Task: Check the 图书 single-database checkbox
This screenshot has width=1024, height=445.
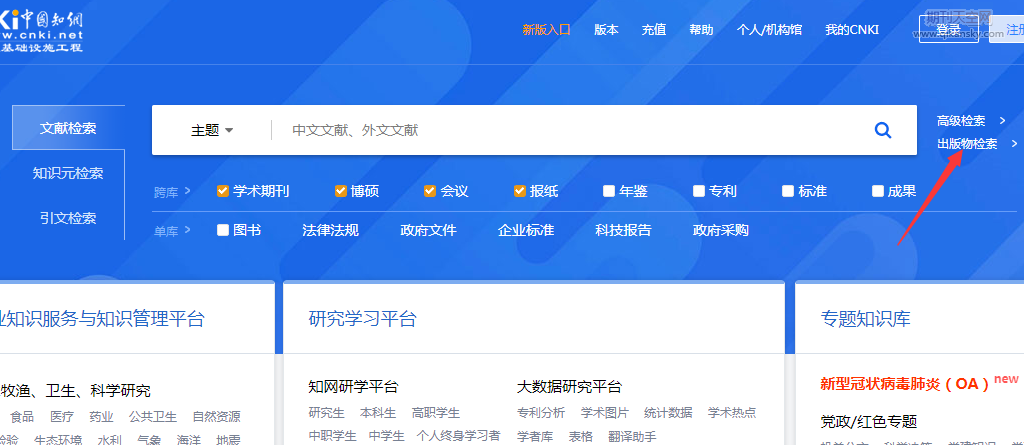Action: (x=223, y=231)
